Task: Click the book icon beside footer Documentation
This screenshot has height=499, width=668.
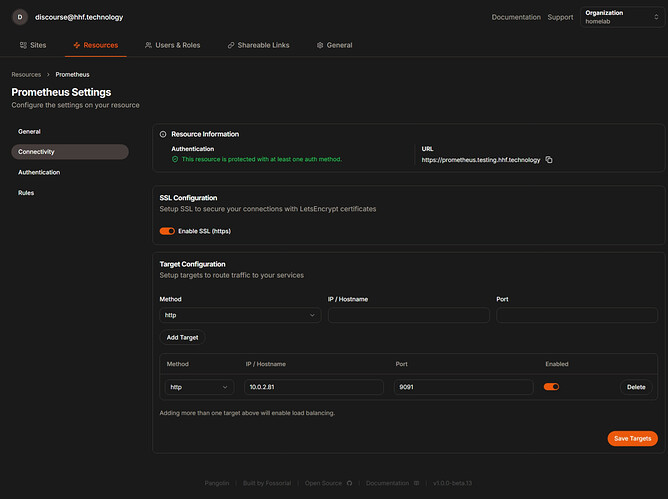Action: click(417, 483)
